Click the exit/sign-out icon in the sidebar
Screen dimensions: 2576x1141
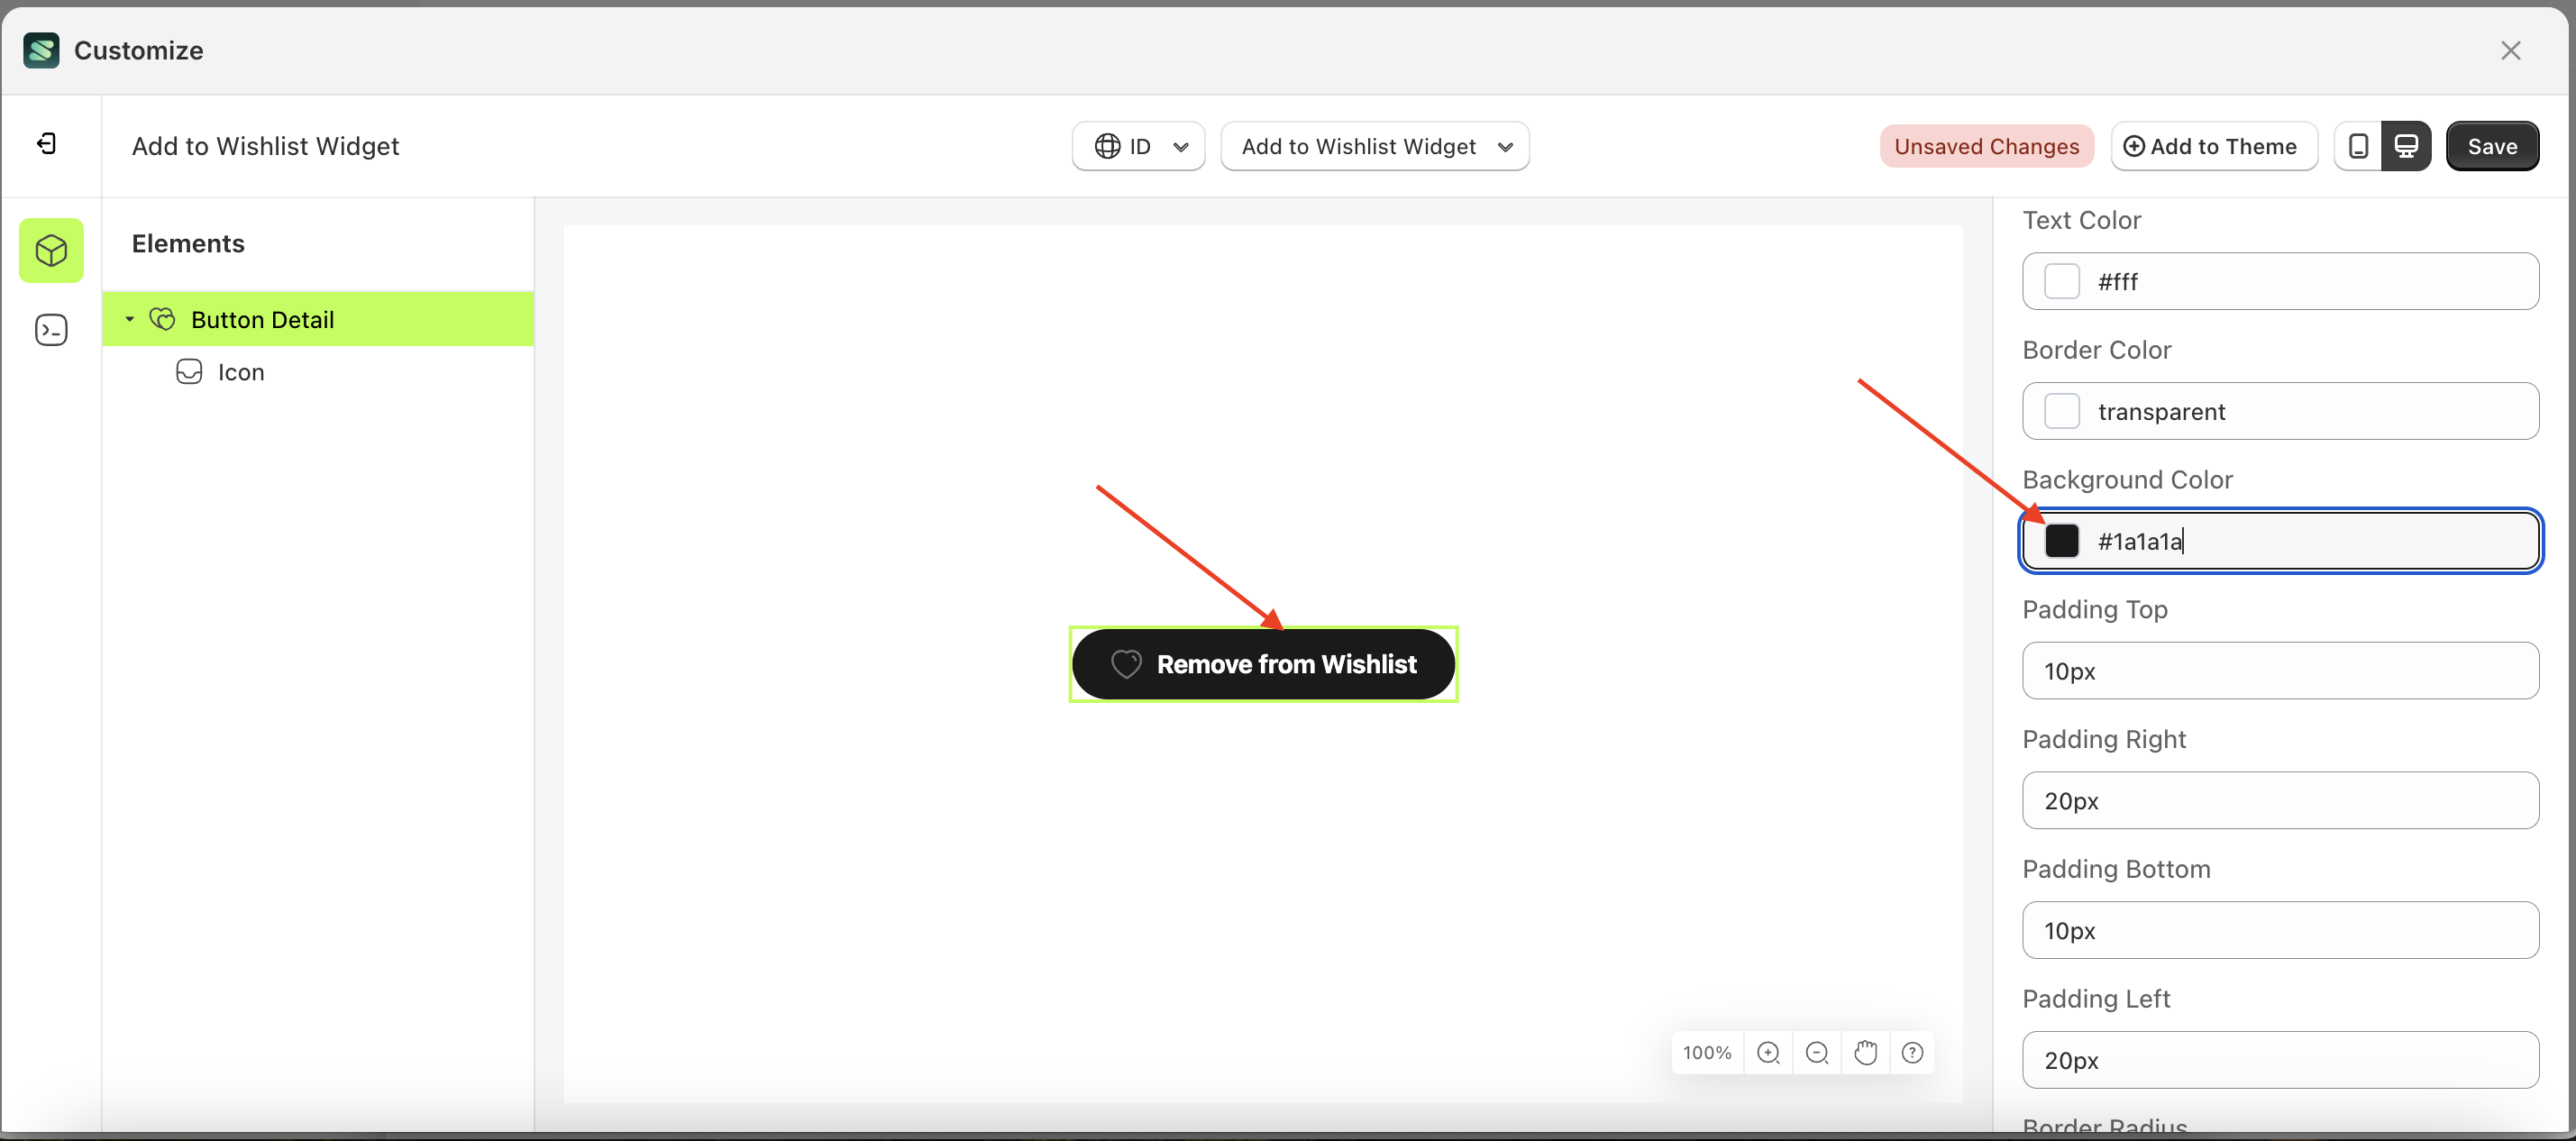point(46,143)
